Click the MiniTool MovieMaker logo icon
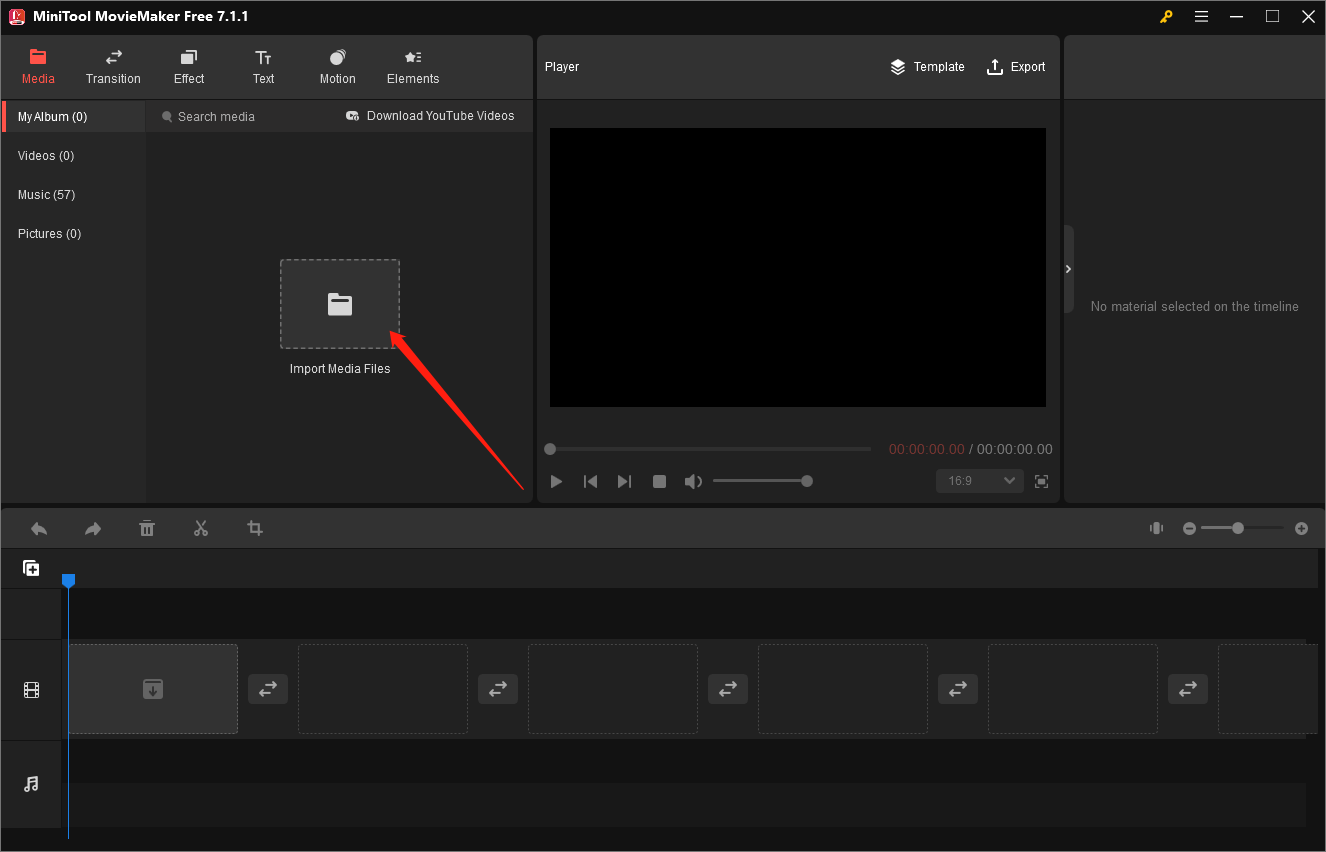Image resolution: width=1326 pixels, height=852 pixels. 17,16
